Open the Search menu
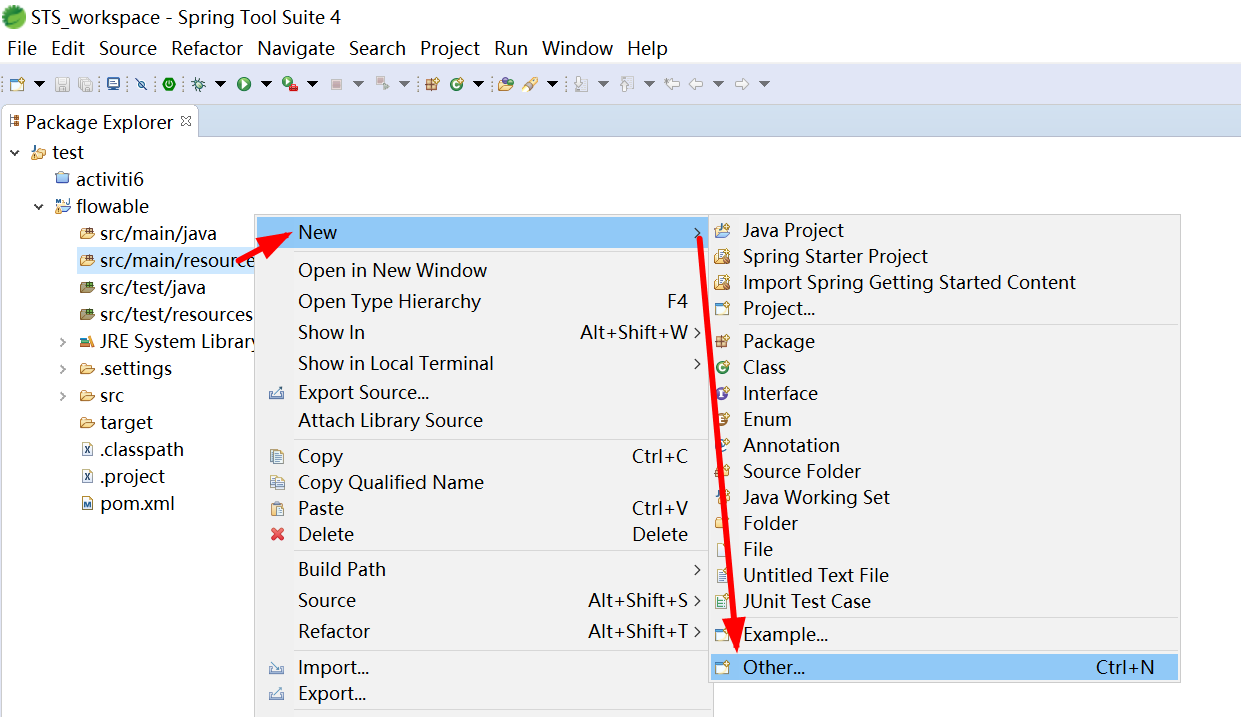 pyautogui.click(x=377, y=48)
